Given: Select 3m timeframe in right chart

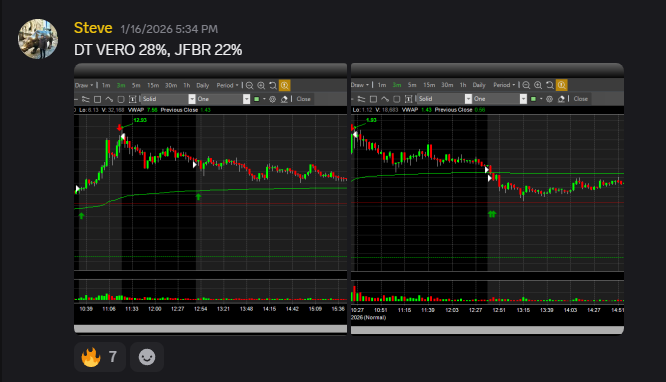Looking at the screenshot, I should (397, 85).
